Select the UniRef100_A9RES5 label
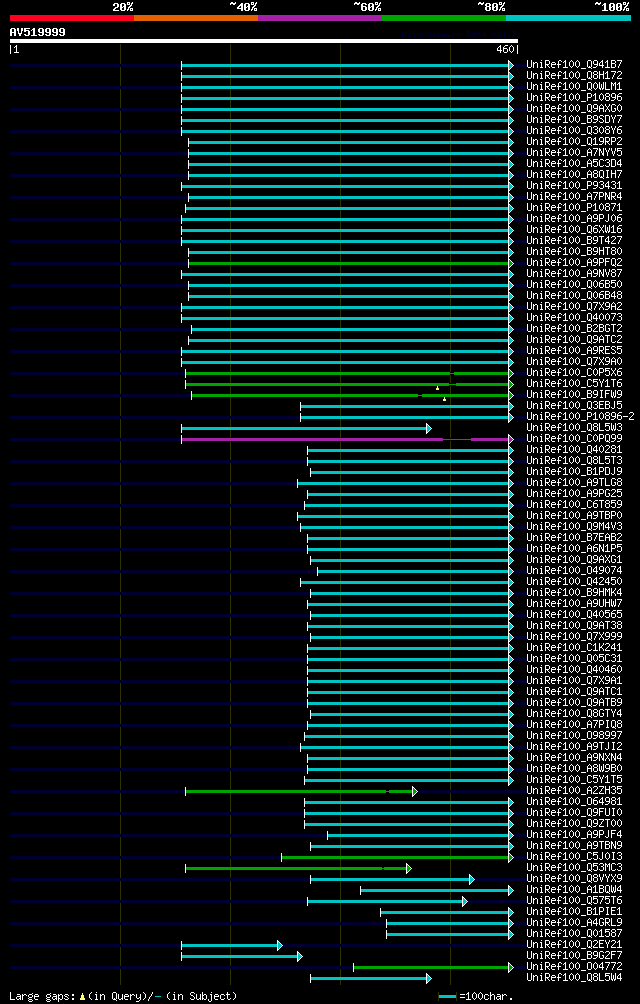Image resolution: width=640 pixels, height=1004 pixels. 574,350
